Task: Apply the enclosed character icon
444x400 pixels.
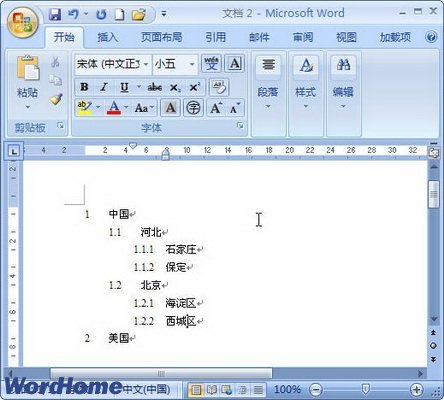Action: (193, 108)
